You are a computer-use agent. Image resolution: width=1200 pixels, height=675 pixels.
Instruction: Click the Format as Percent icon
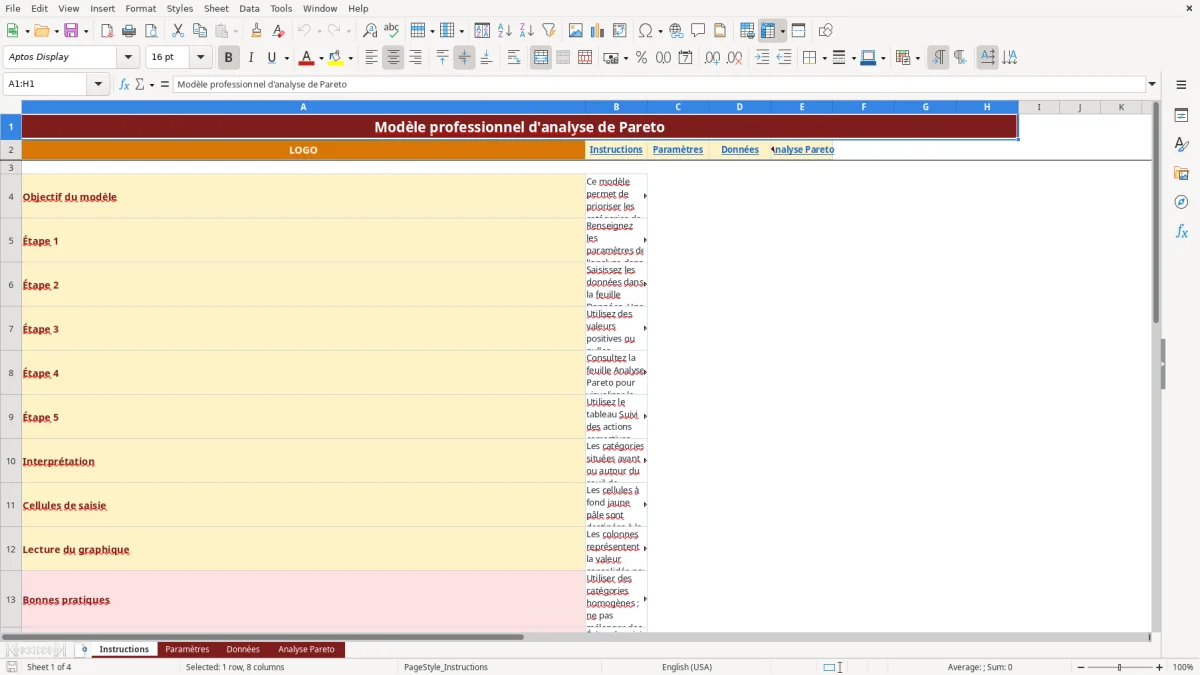(642, 58)
